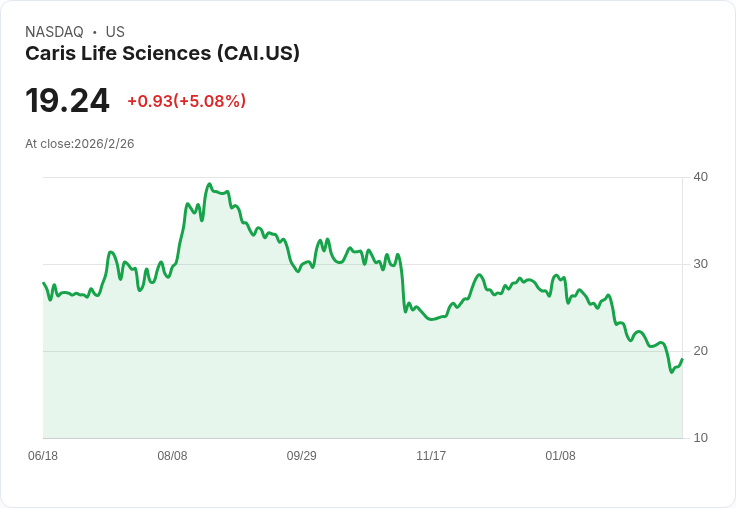736x508 pixels.
Task: Click the +0.93(+5.08%) price change
Action: [186, 101]
